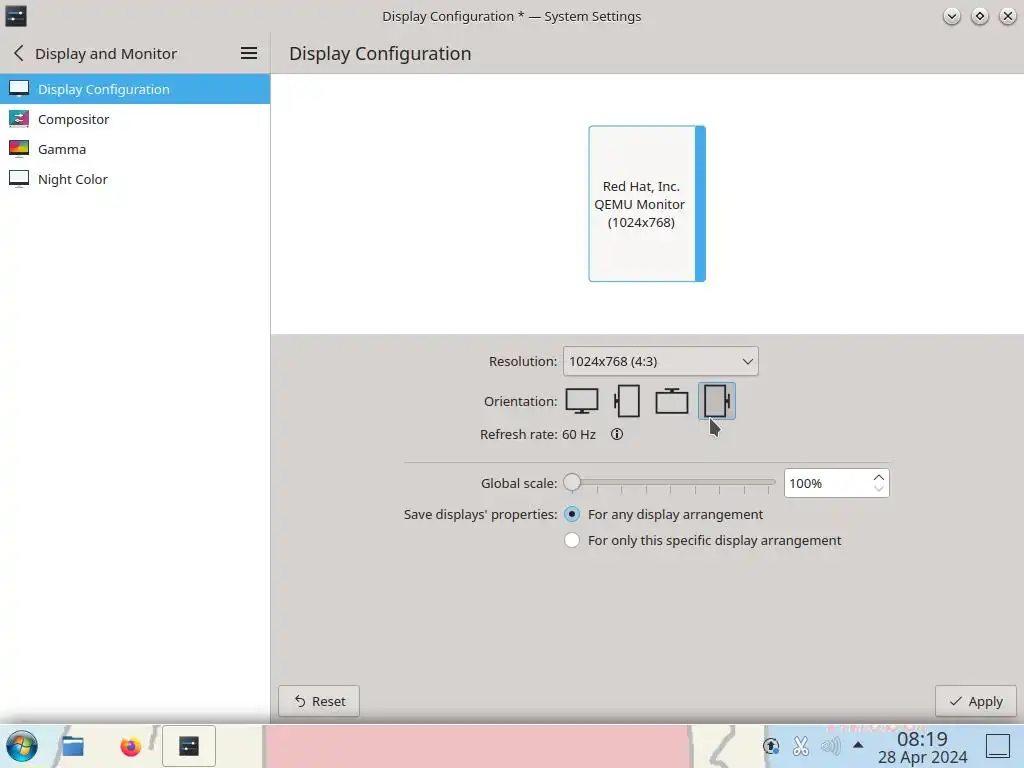Select the QEMU Monitor display preview
The width and height of the screenshot is (1024, 768).
tap(647, 204)
